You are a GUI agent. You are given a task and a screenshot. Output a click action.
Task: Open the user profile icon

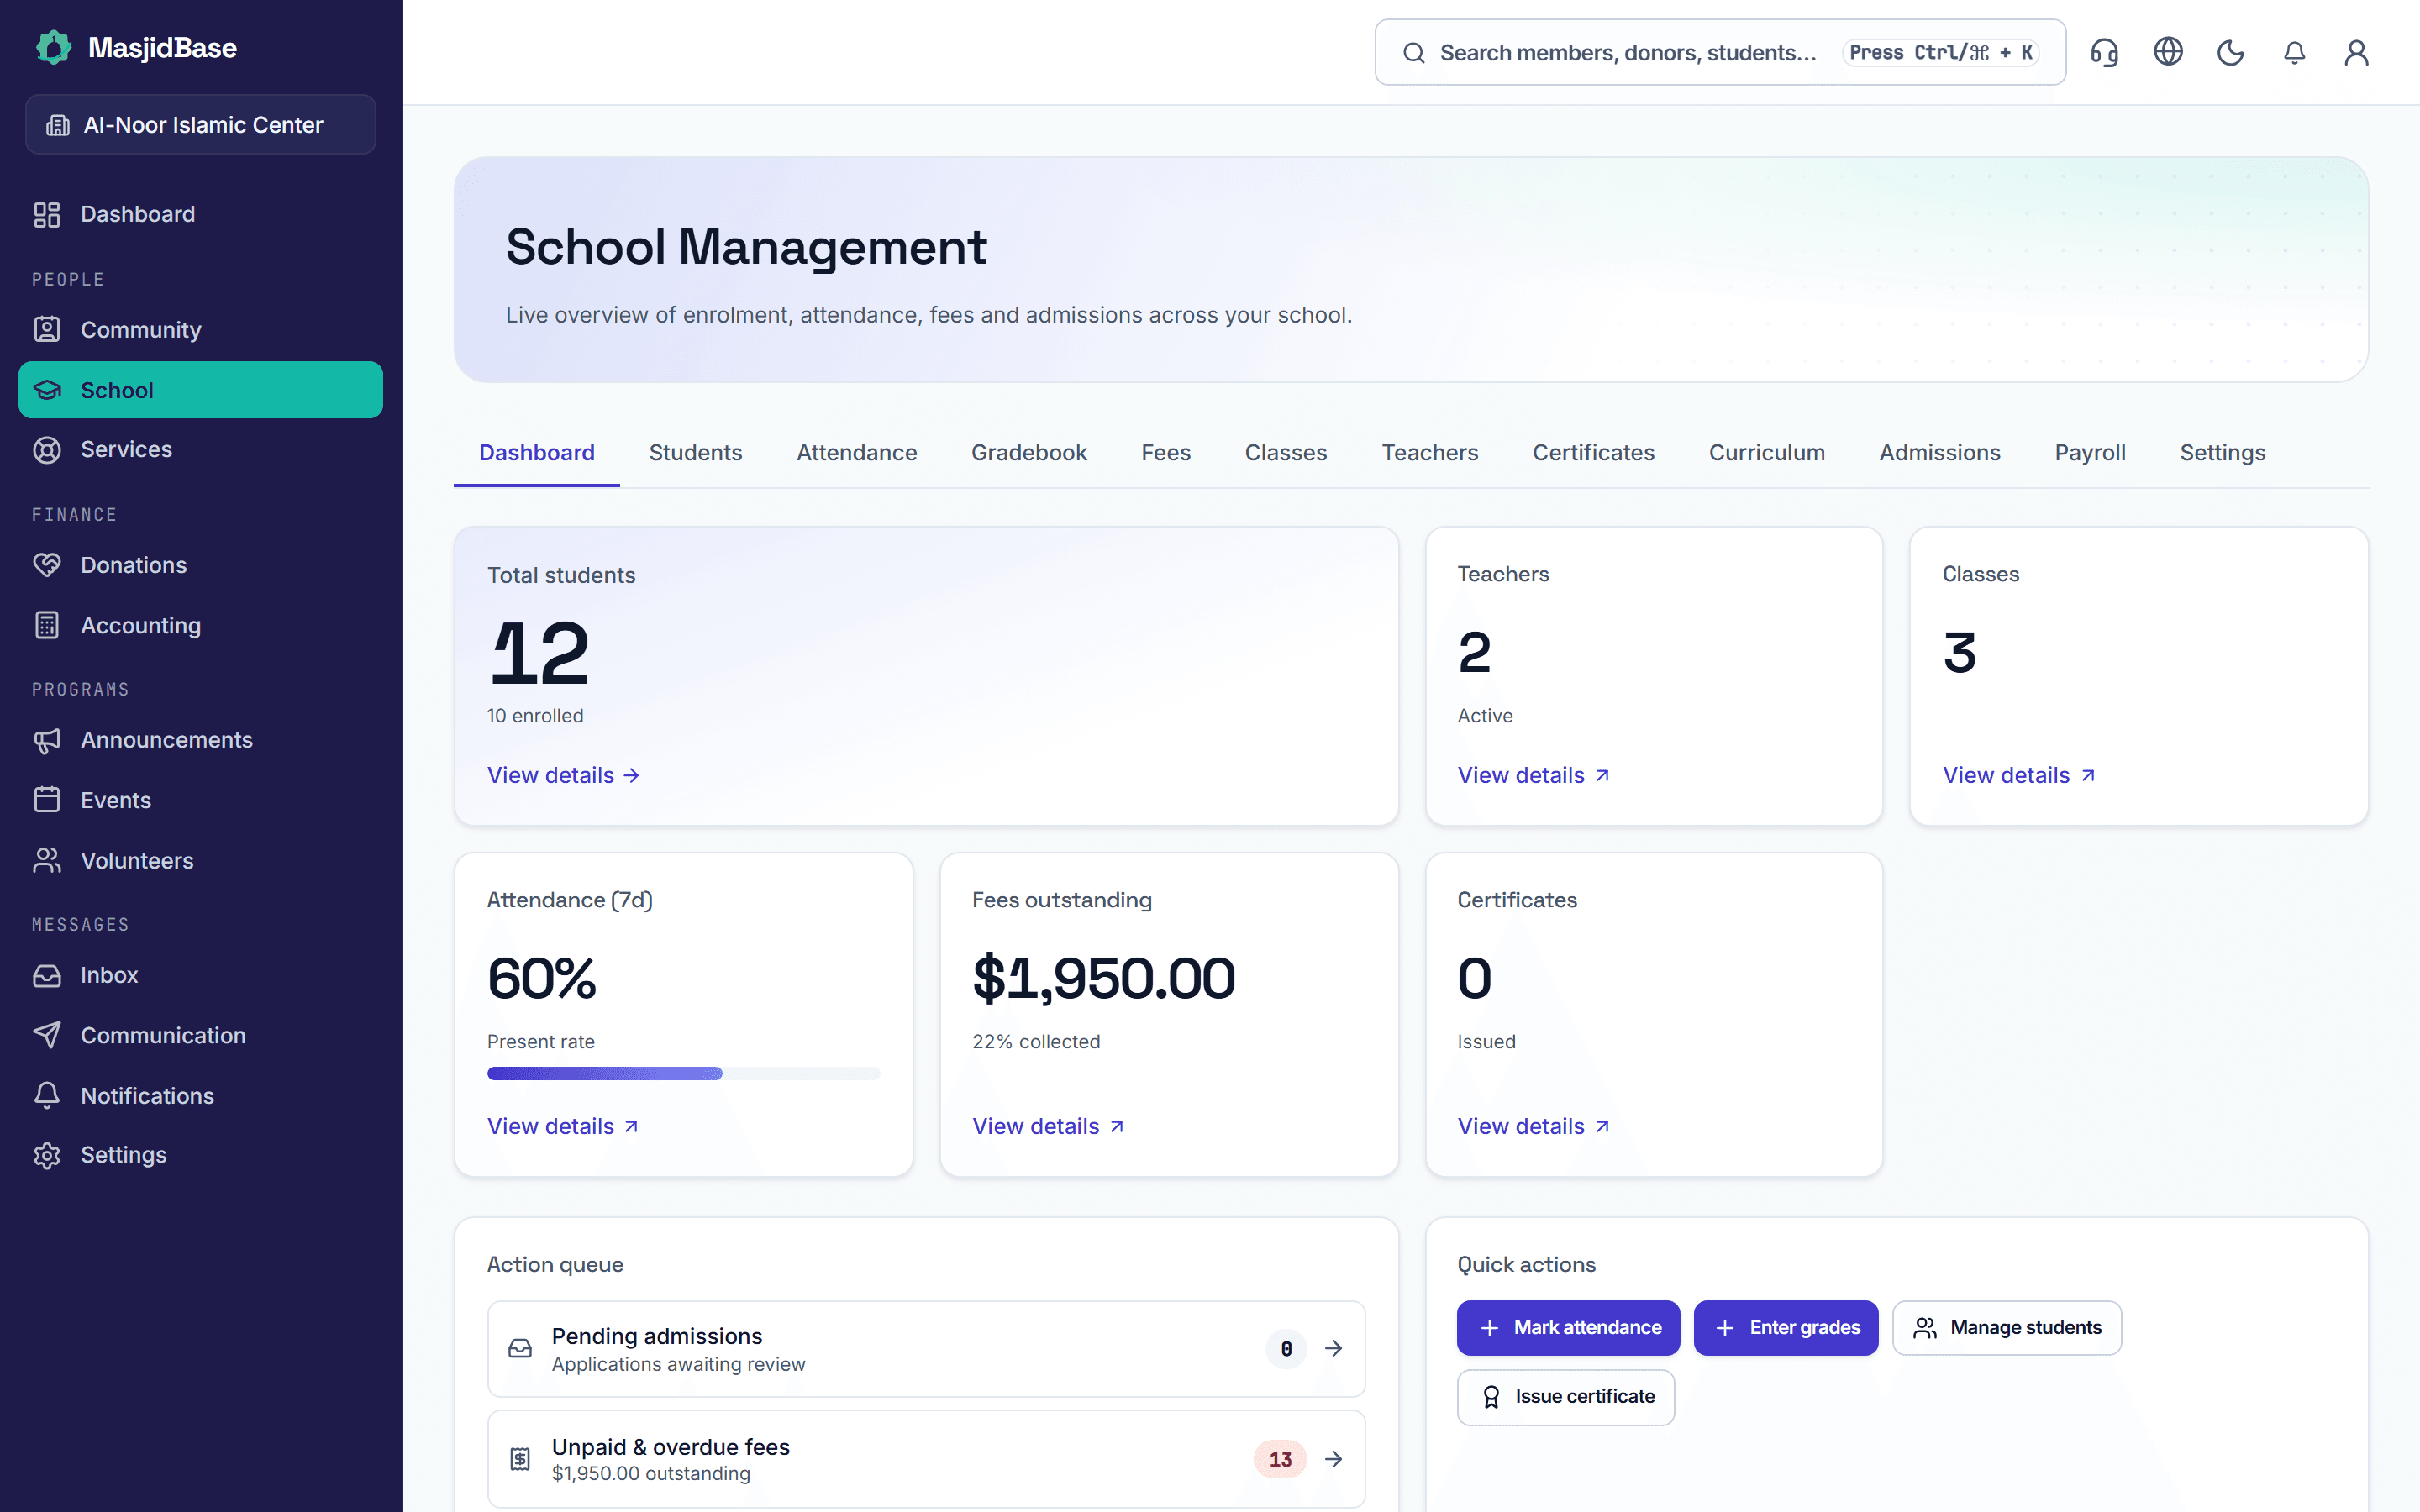(2357, 52)
